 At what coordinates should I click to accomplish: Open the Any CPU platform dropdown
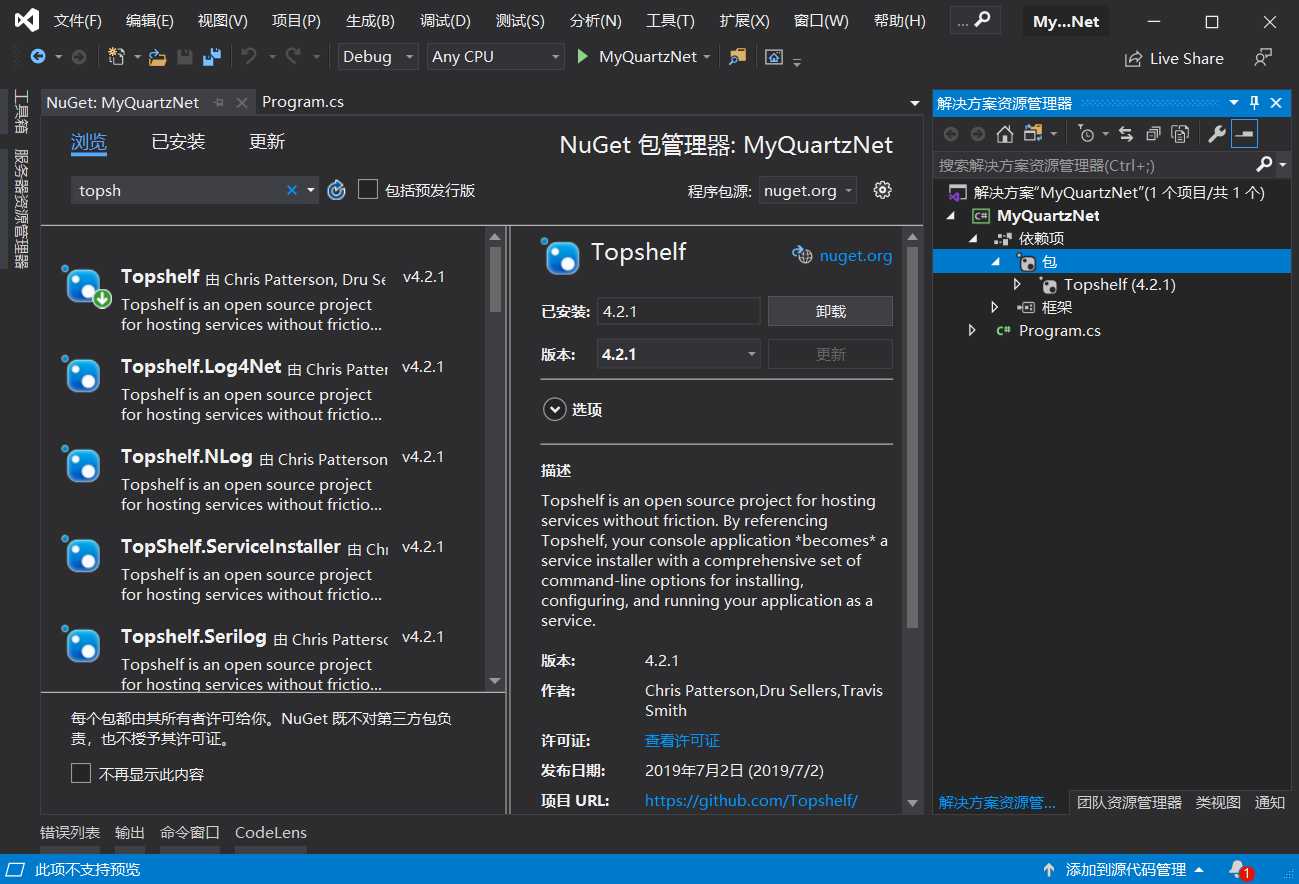[495, 57]
